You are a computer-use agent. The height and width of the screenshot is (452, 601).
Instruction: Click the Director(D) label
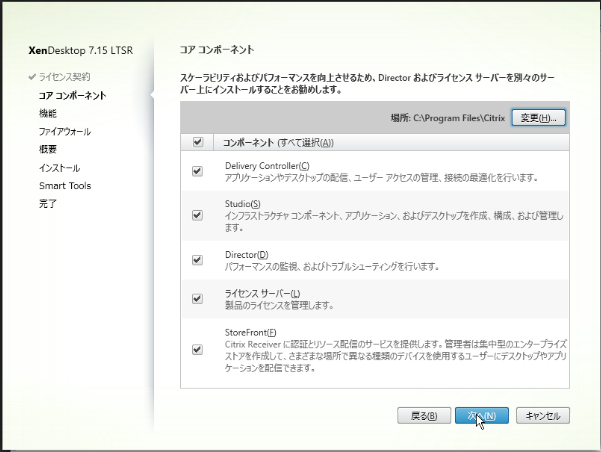(x=247, y=255)
